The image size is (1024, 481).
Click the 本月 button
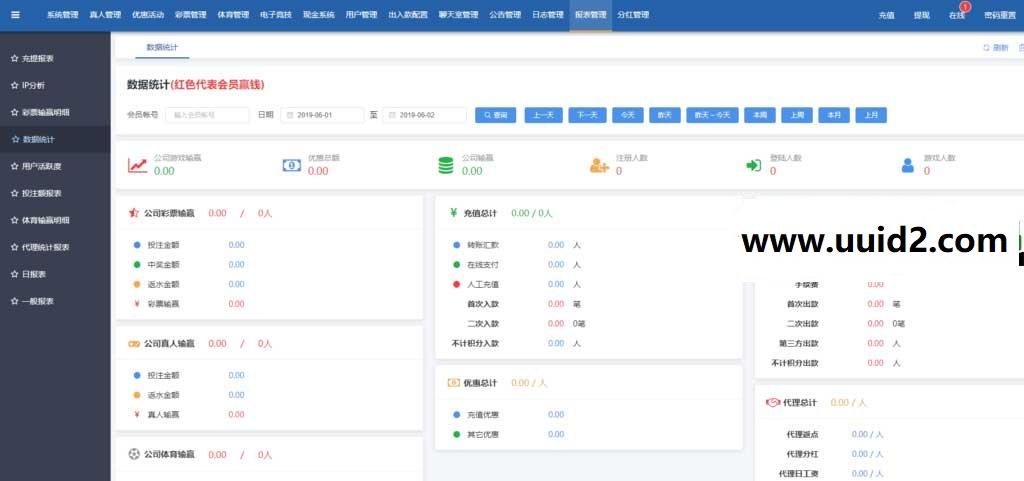coord(834,115)
